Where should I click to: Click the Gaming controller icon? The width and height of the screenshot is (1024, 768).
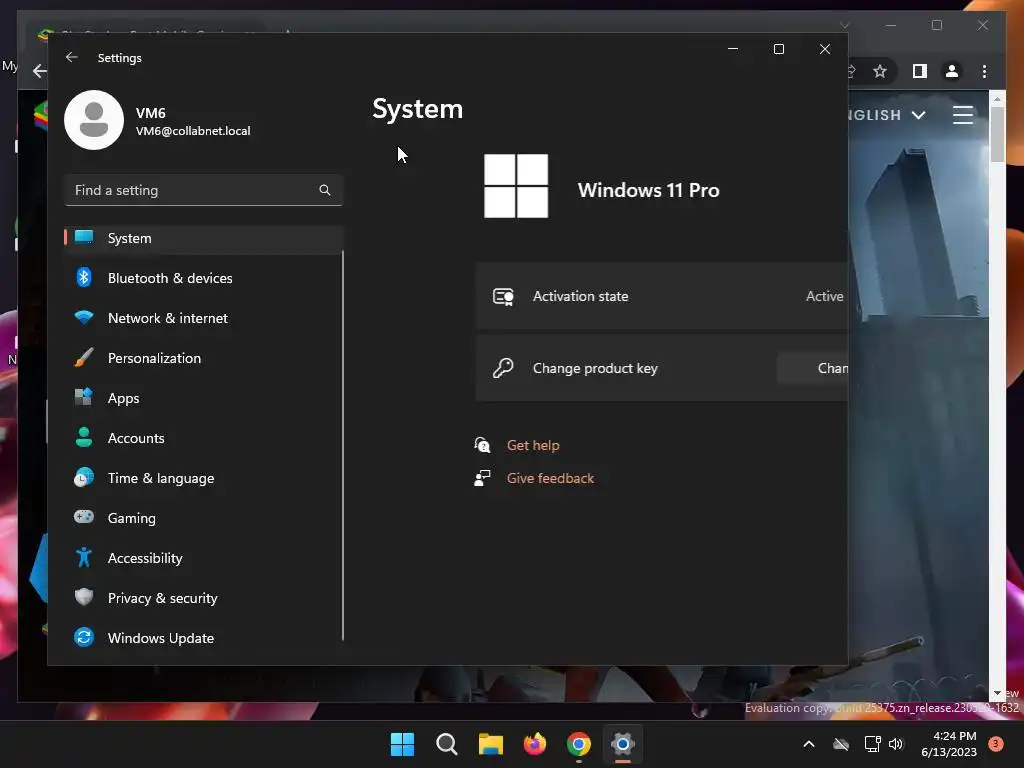click(84, 517)
